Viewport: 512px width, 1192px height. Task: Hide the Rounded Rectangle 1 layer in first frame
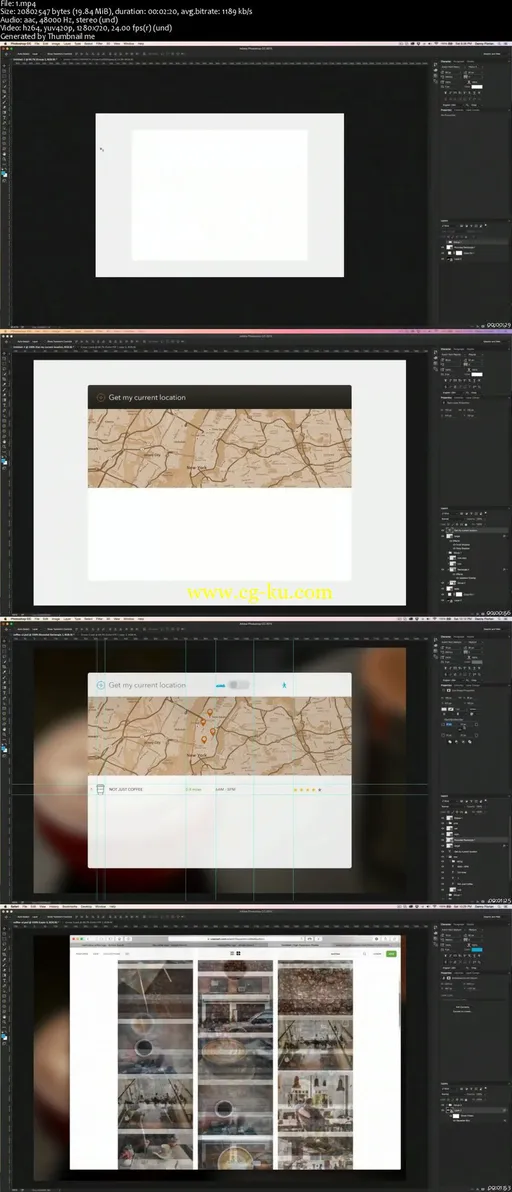(x=441, y=247)
